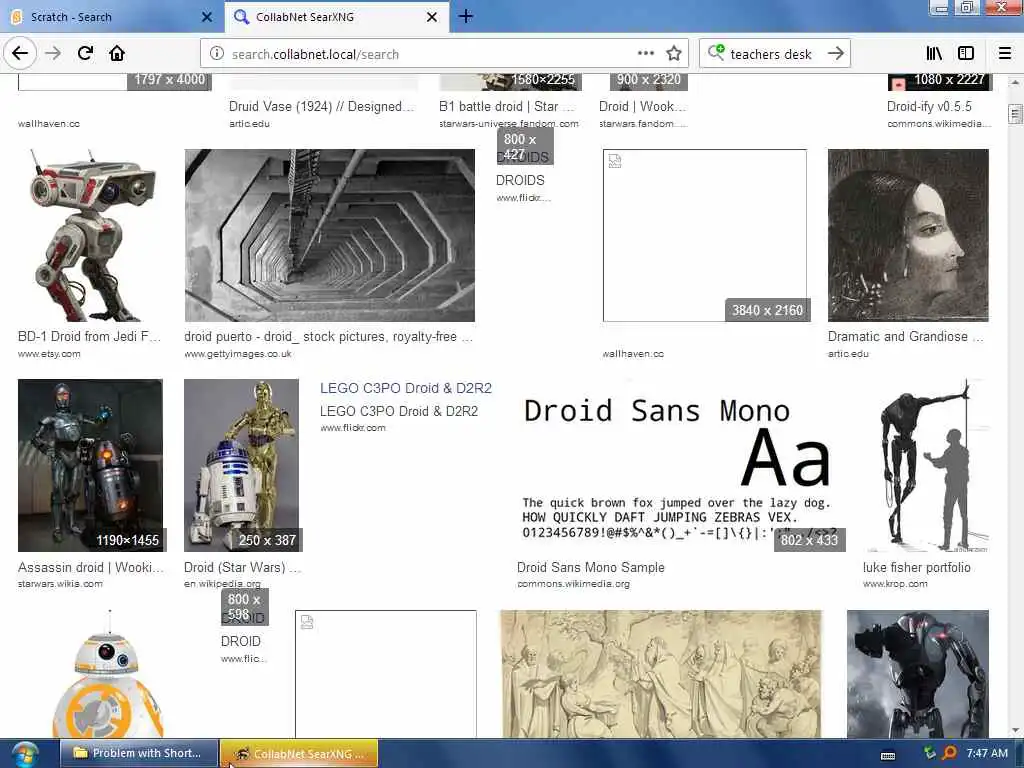
Task: Click the scroll-up arrow of page scrollbar
Action: tap(1015, 82)
